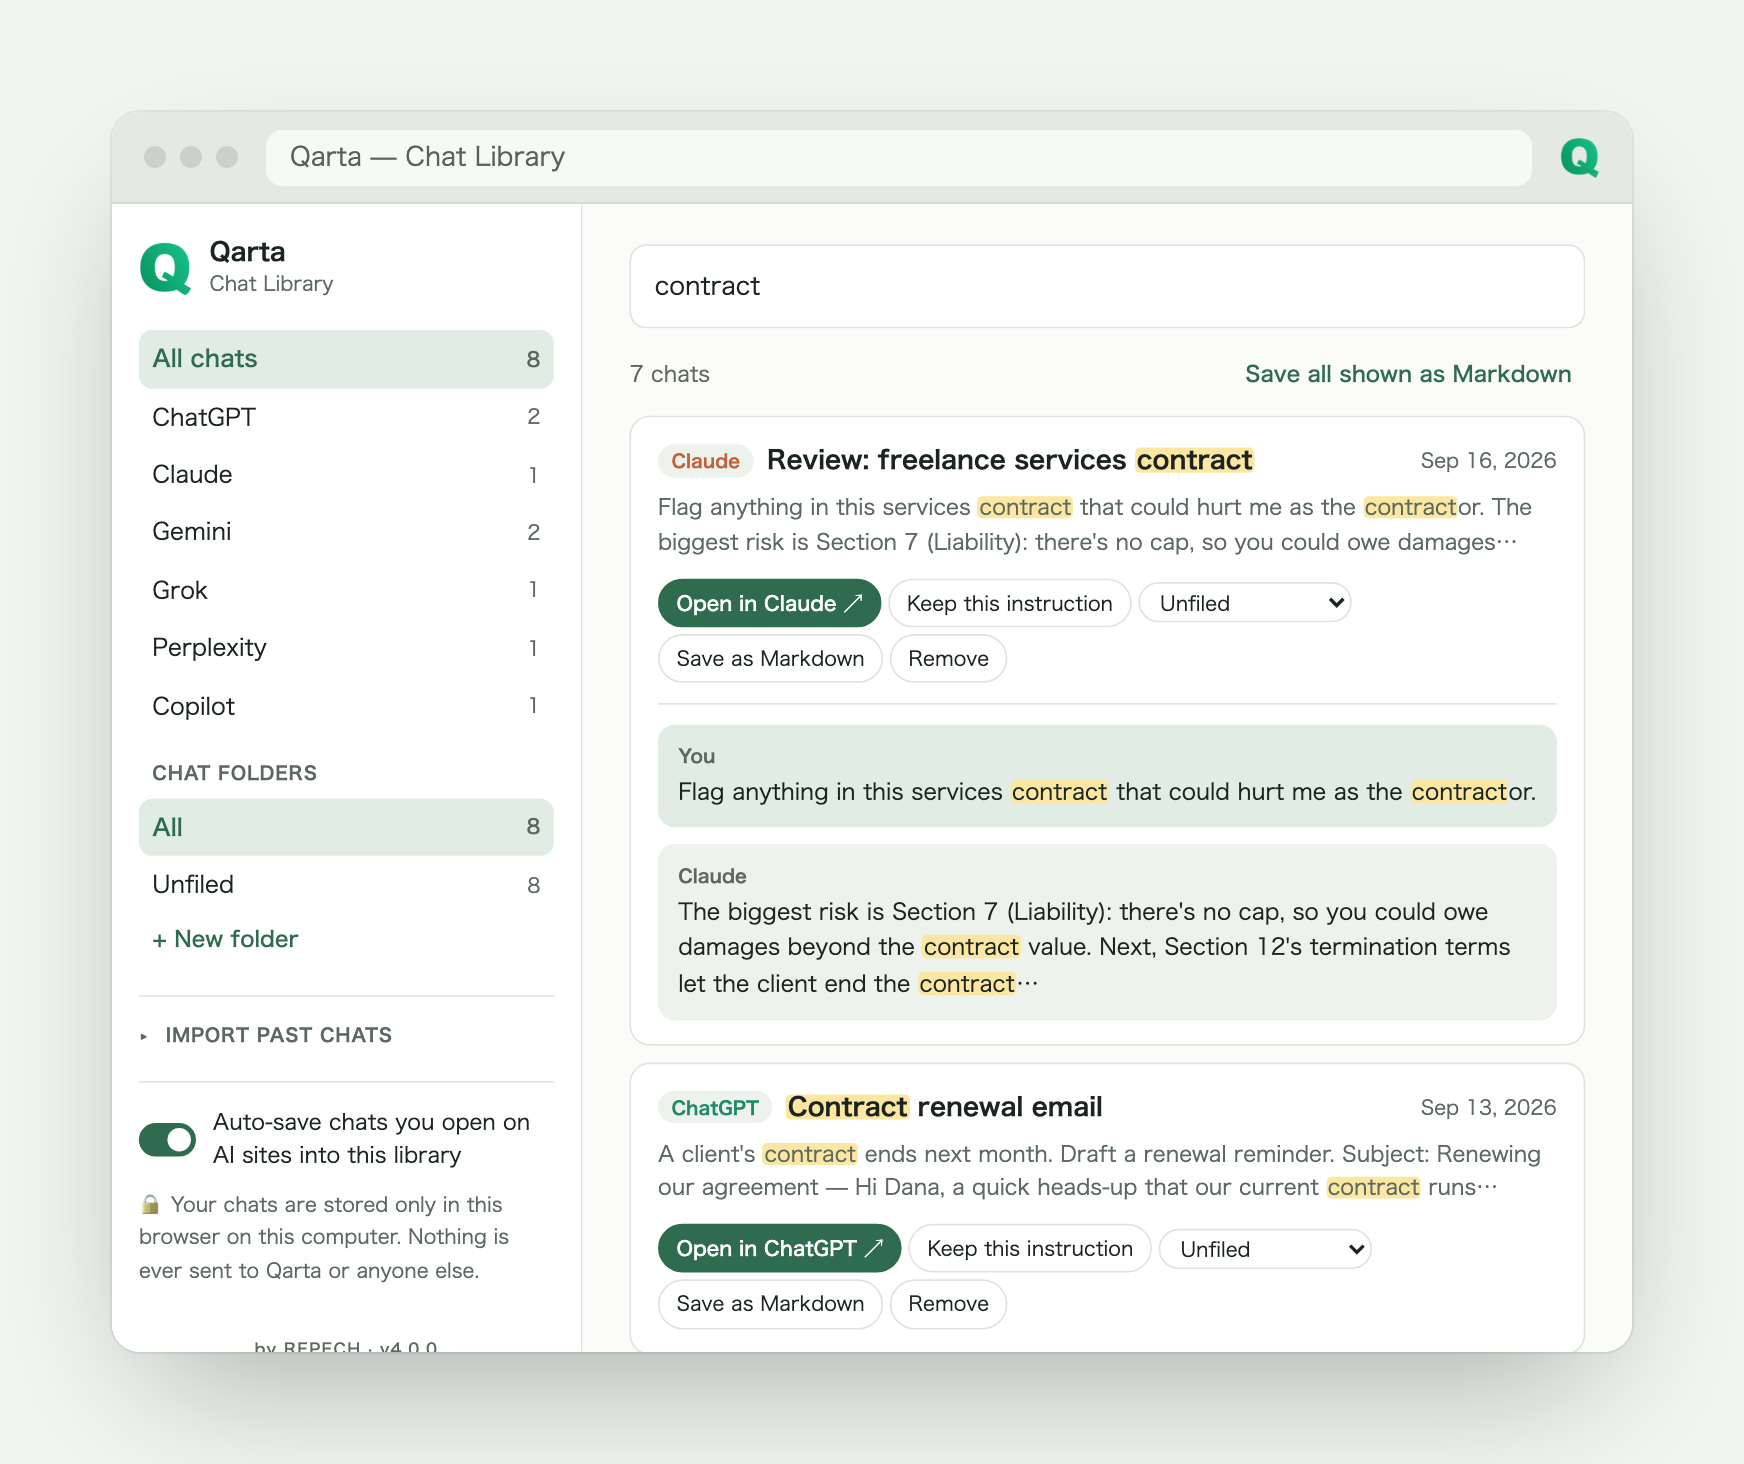Toggle auto-save chats into this library
The height and width of the screenshot is (1464, 1744).
click(x=167, y=1139)
